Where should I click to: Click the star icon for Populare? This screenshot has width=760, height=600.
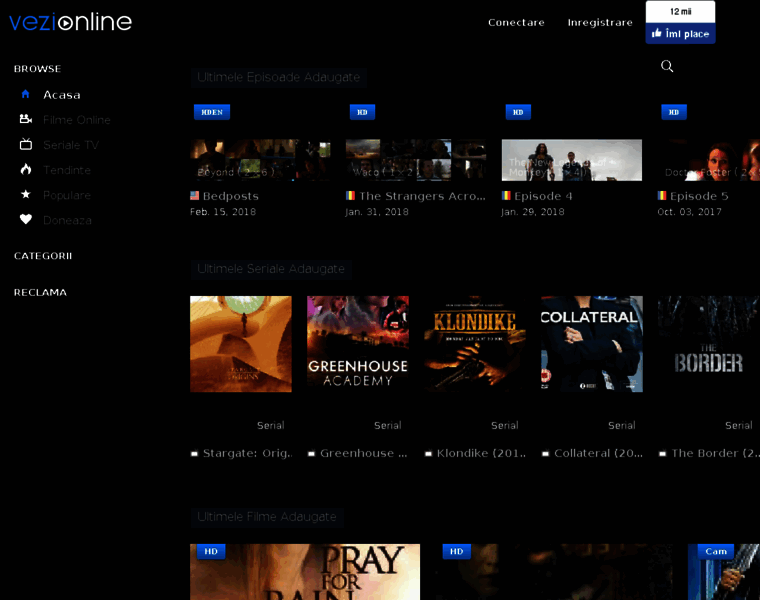[26, 194]
